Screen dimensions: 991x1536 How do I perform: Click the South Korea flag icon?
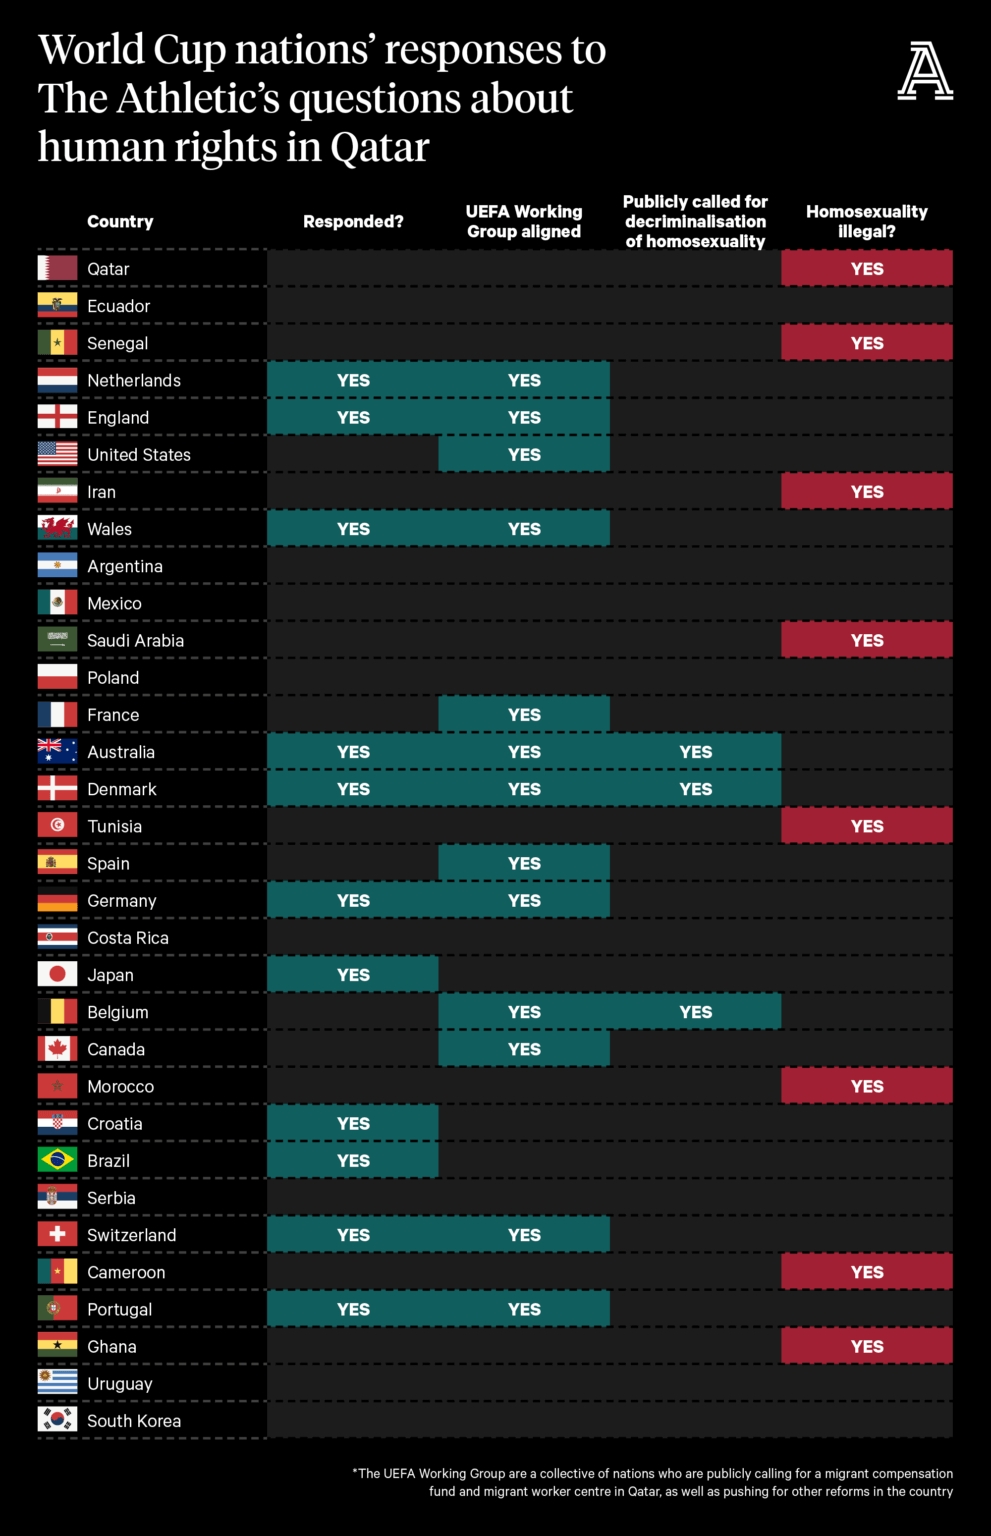click(x=57, y=1420)
